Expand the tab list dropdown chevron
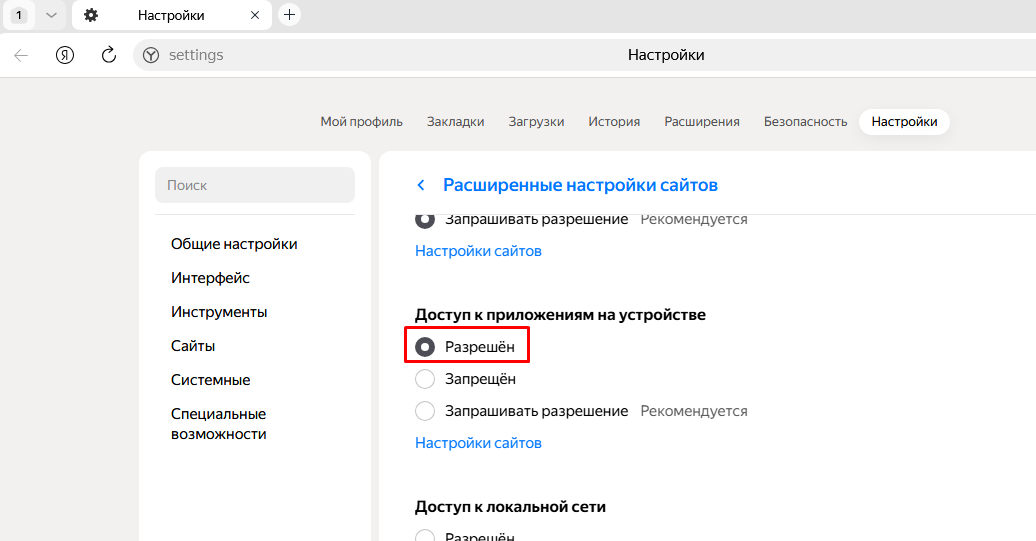This screenshot has width=1036, height=541. point(51,15)
